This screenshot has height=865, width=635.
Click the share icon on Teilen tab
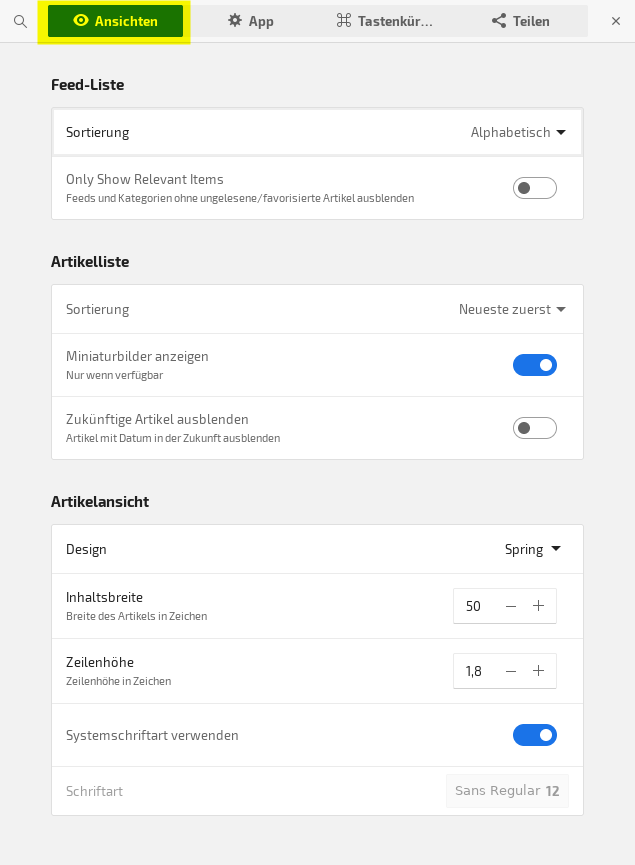(499, 21)
